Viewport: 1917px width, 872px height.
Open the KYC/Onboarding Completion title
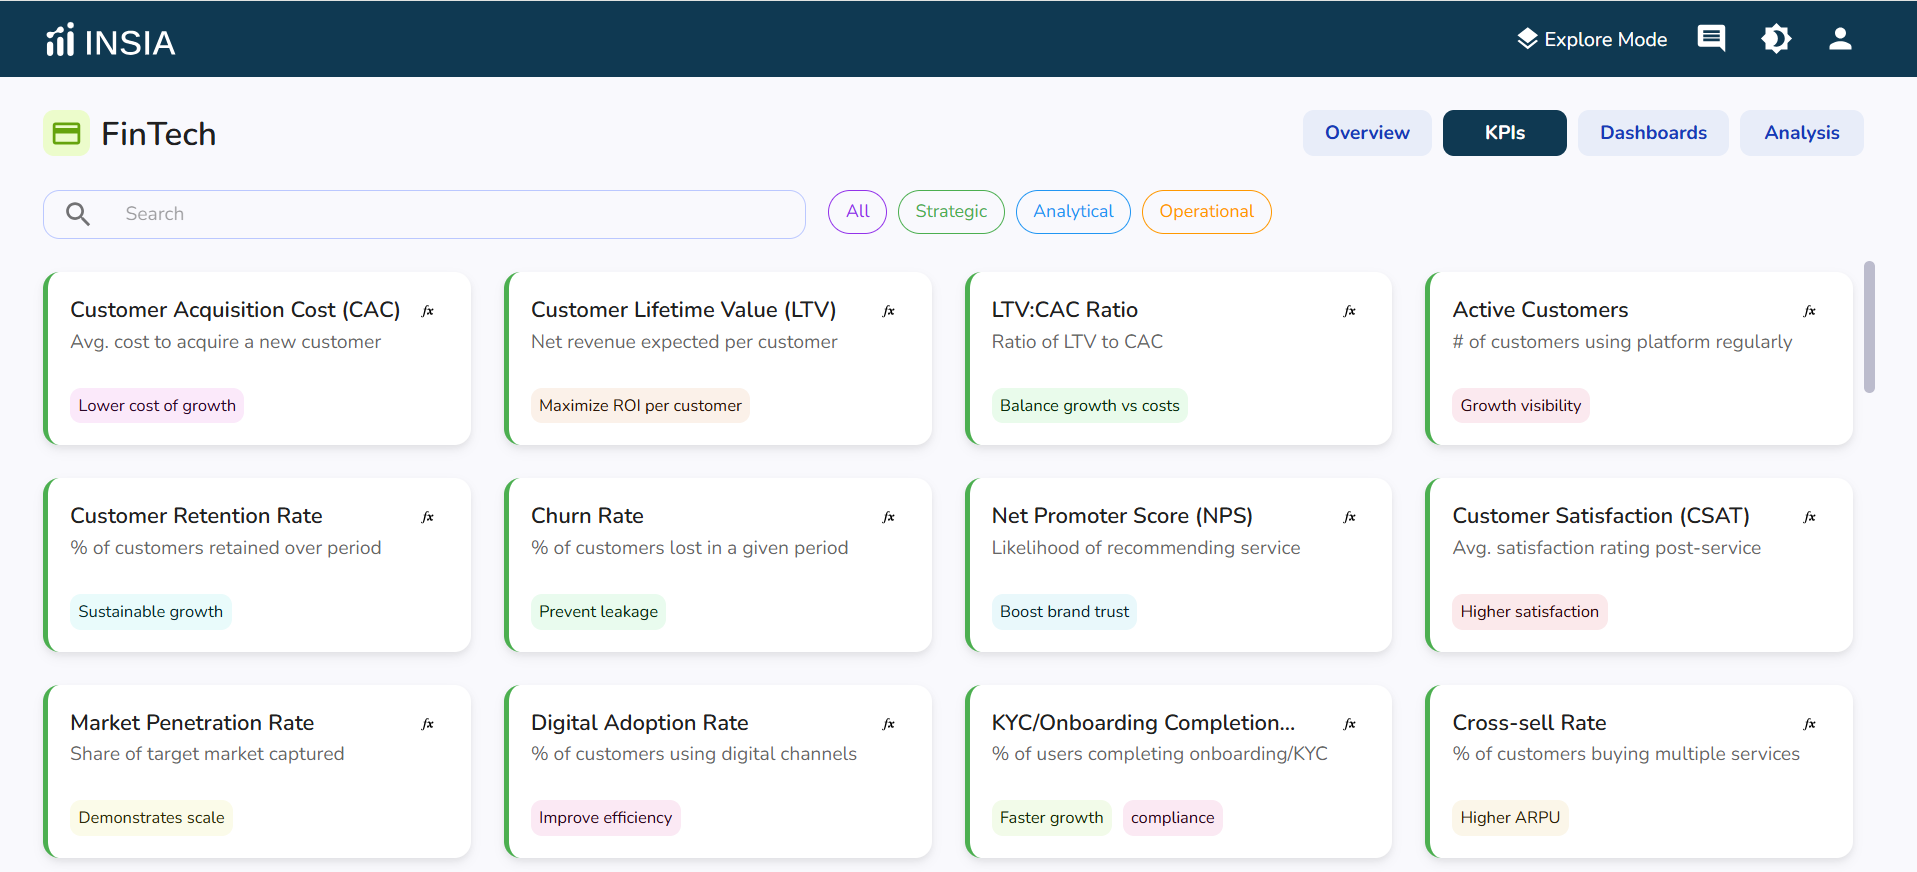point(1143,722)
